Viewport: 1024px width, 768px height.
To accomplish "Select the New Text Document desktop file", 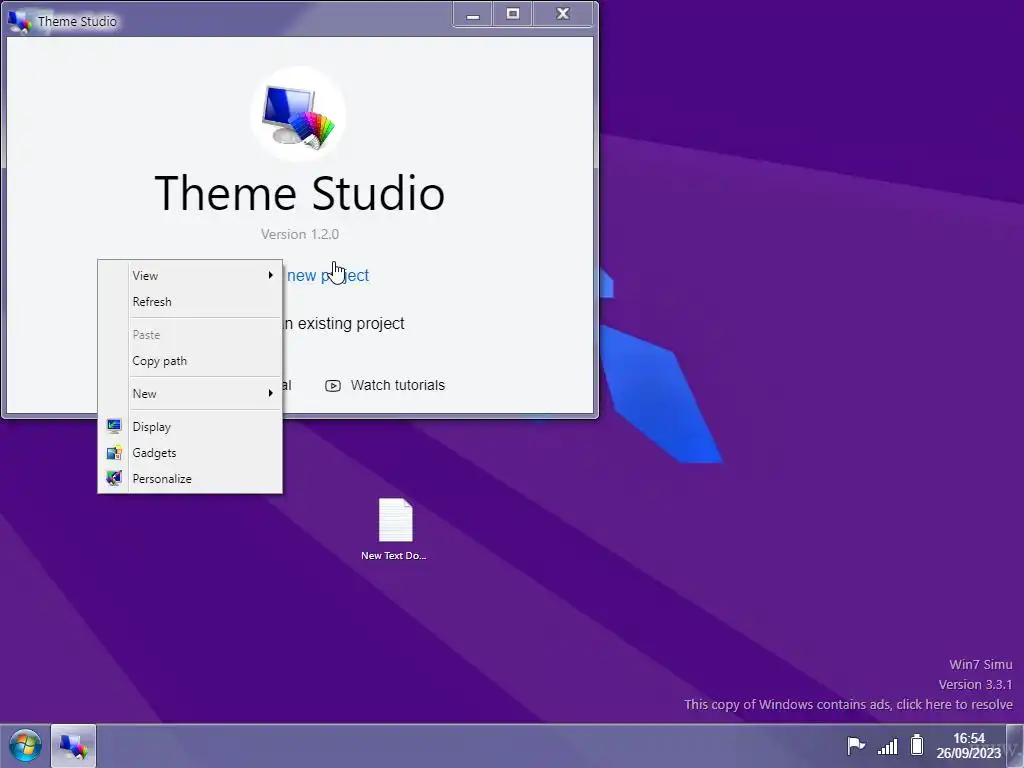I will click(x=394, y=530).
